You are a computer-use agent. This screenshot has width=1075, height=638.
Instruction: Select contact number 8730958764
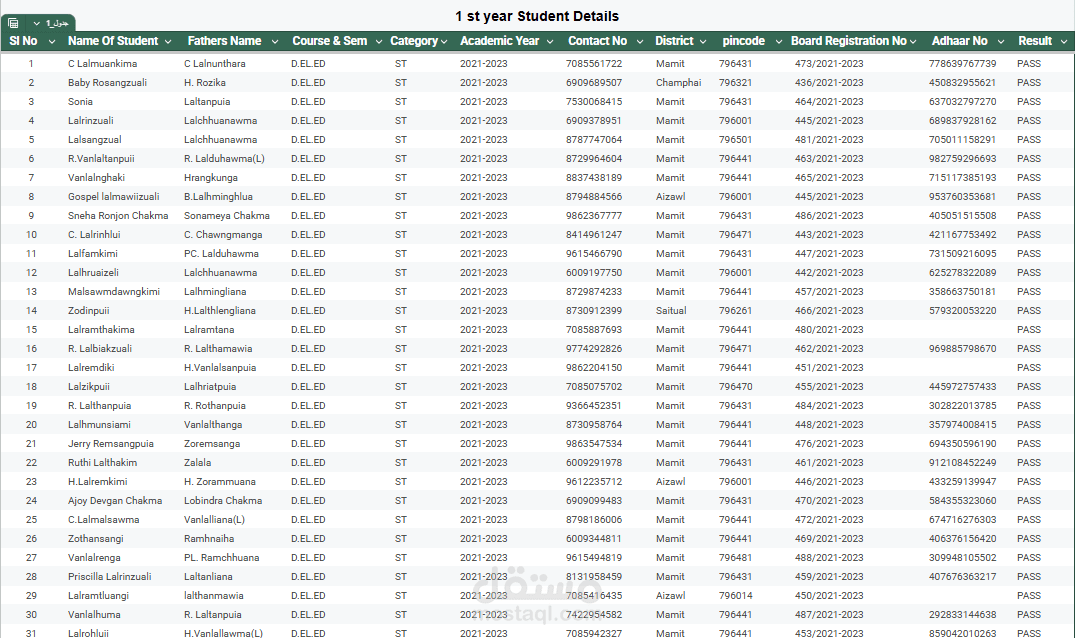click(594, 425)
